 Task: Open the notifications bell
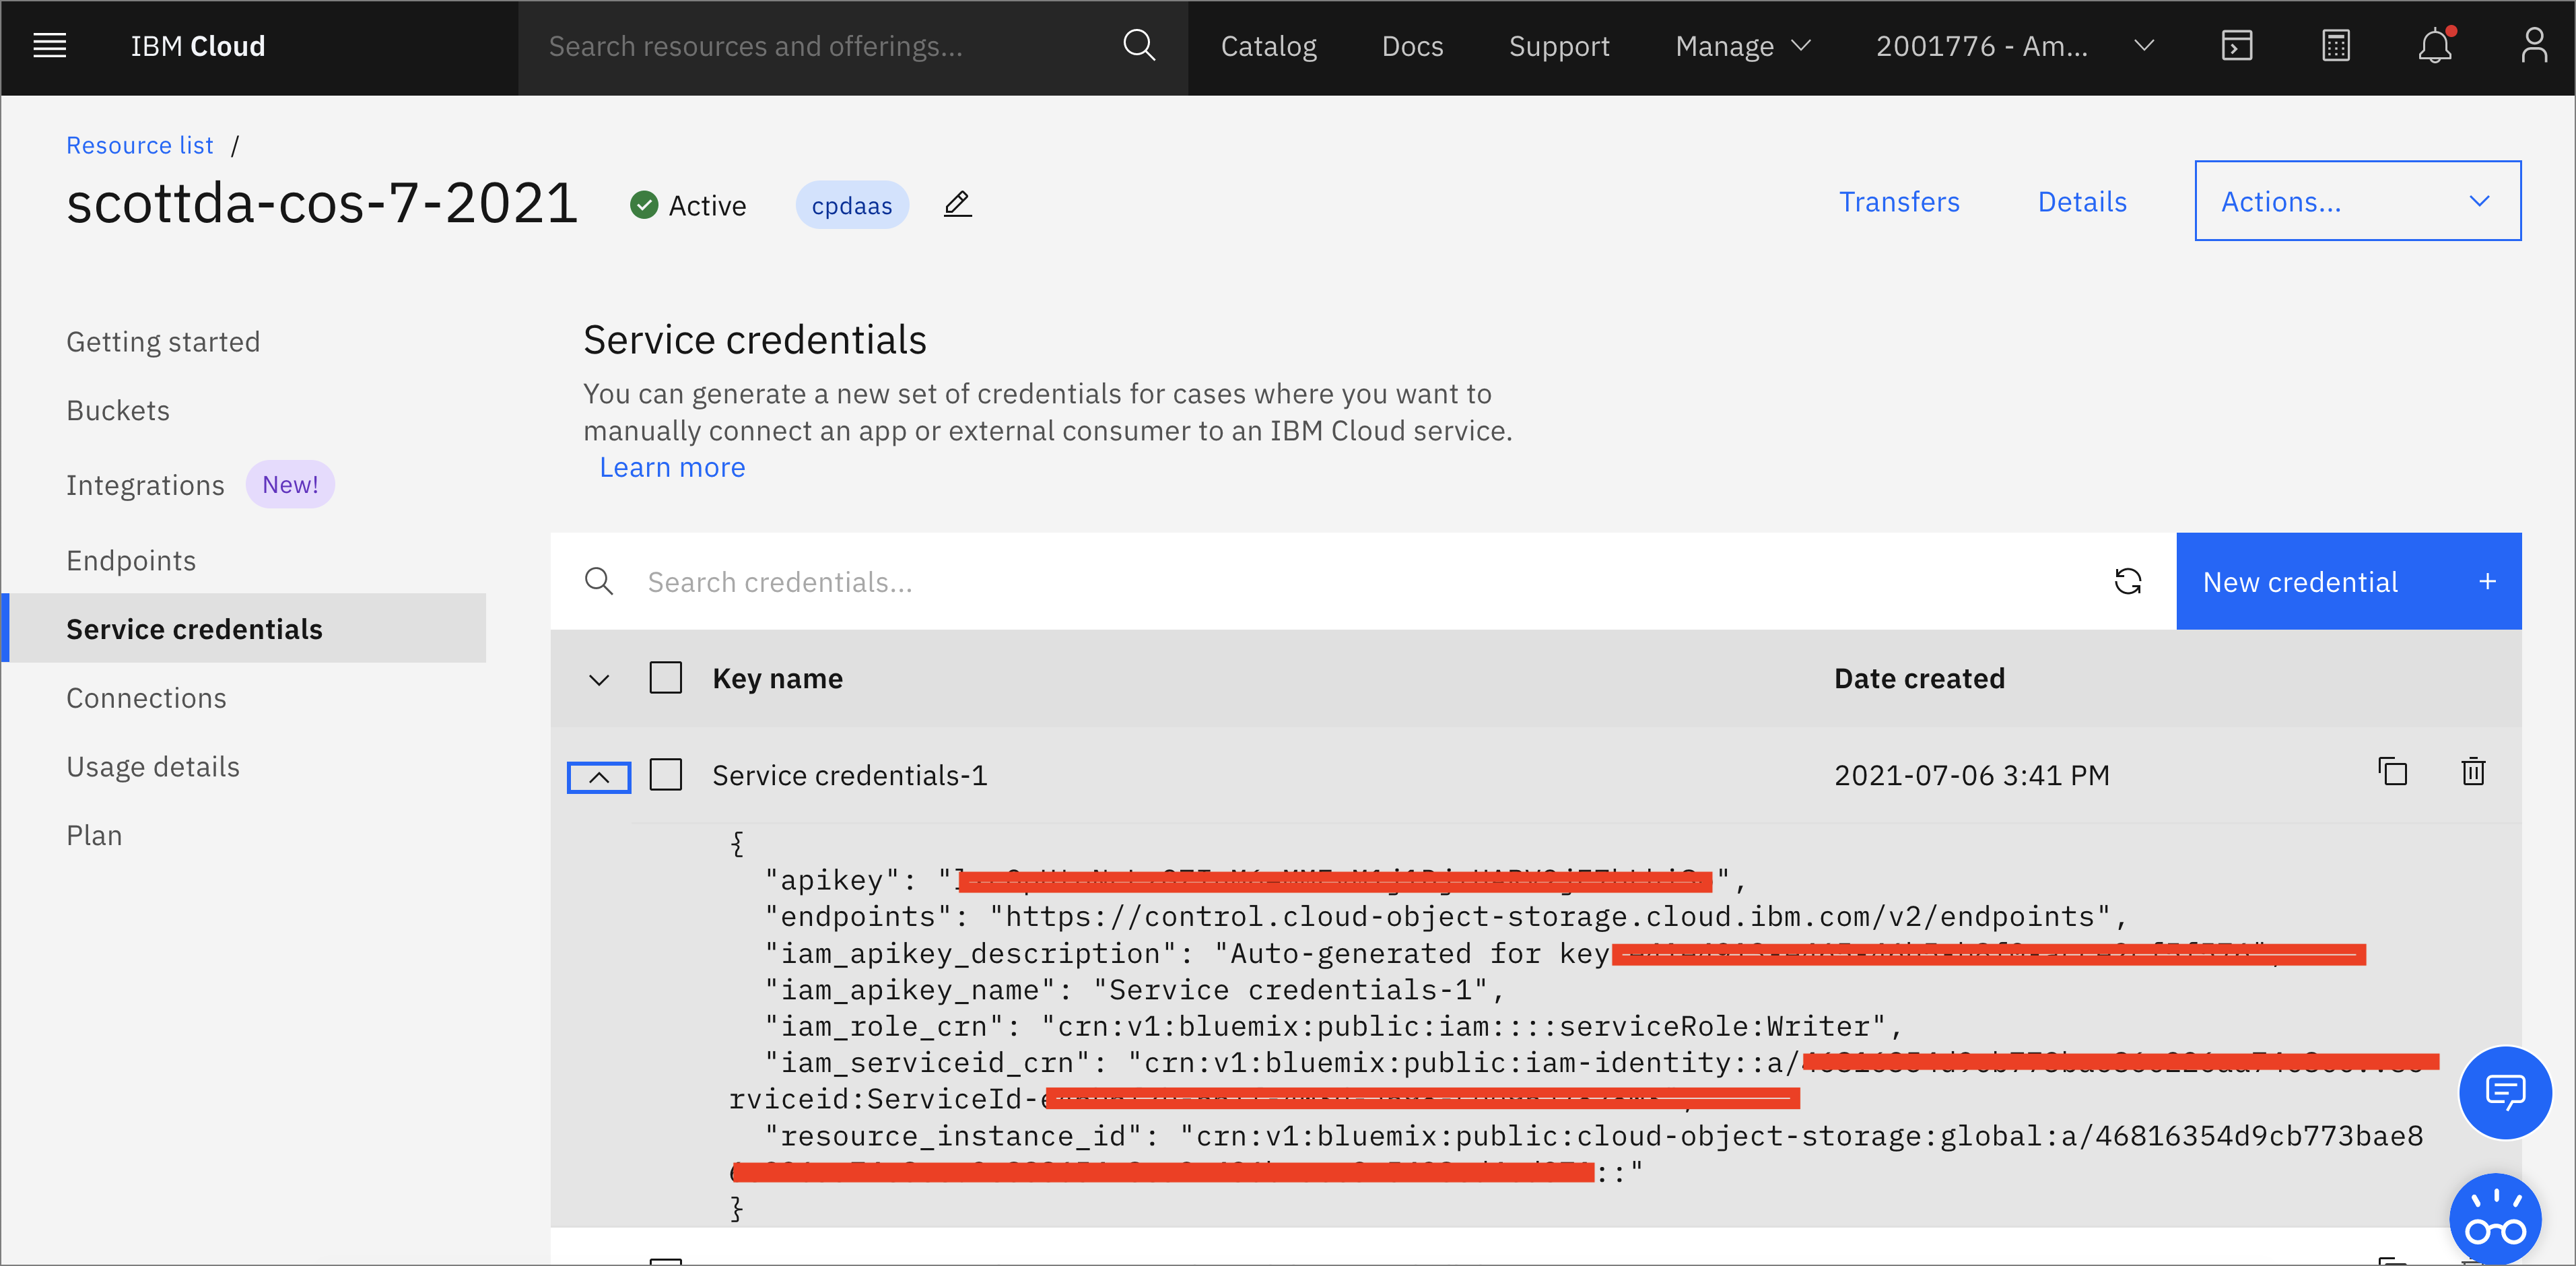[2434, 46]
